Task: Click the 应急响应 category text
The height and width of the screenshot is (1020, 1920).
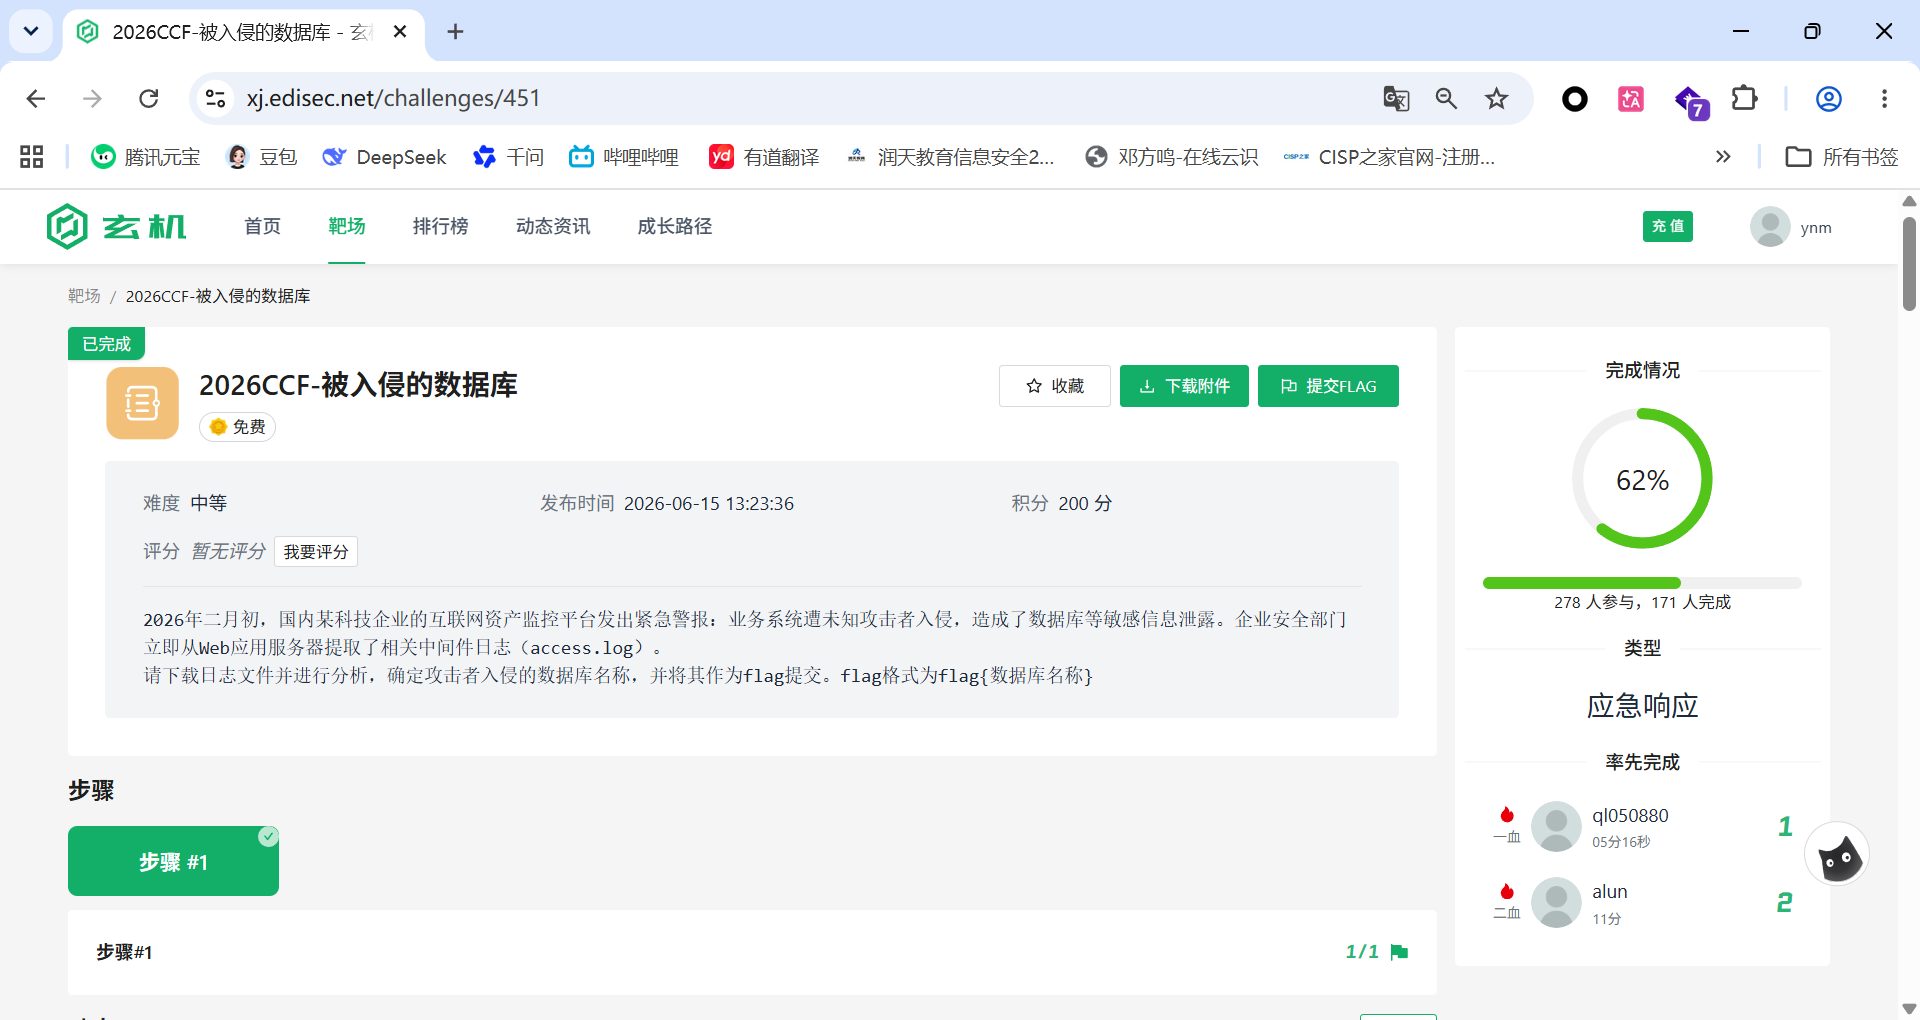Action: 1642,706
